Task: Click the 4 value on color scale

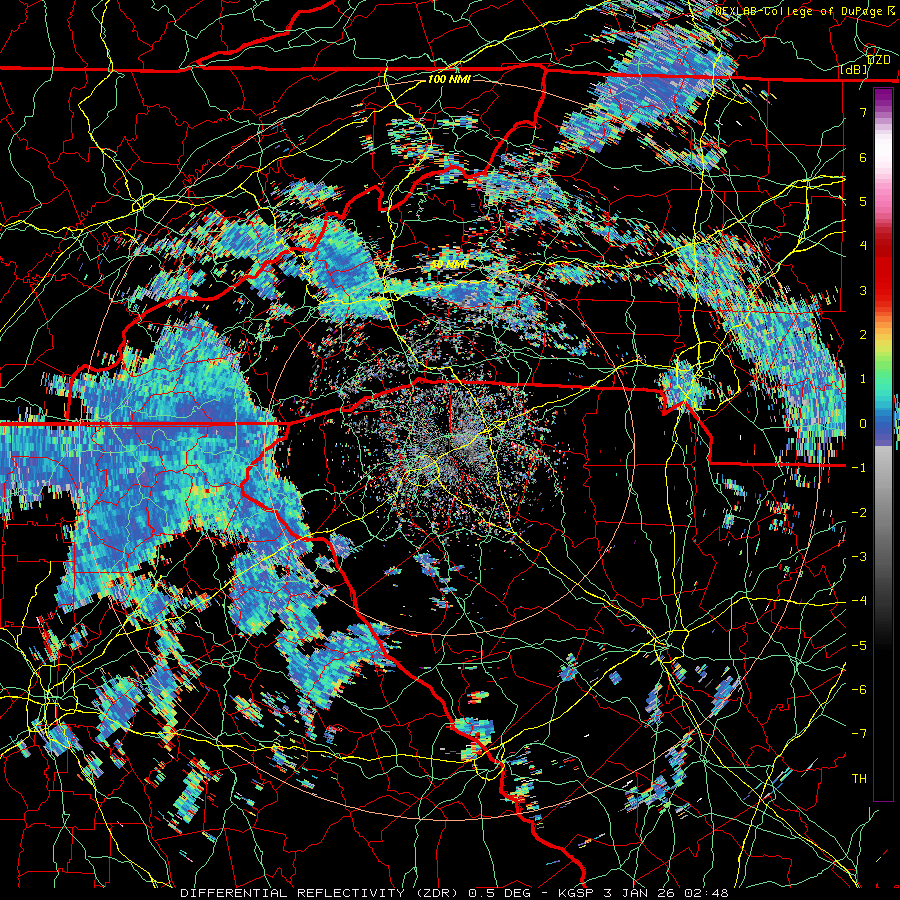Action: [863, 246]
